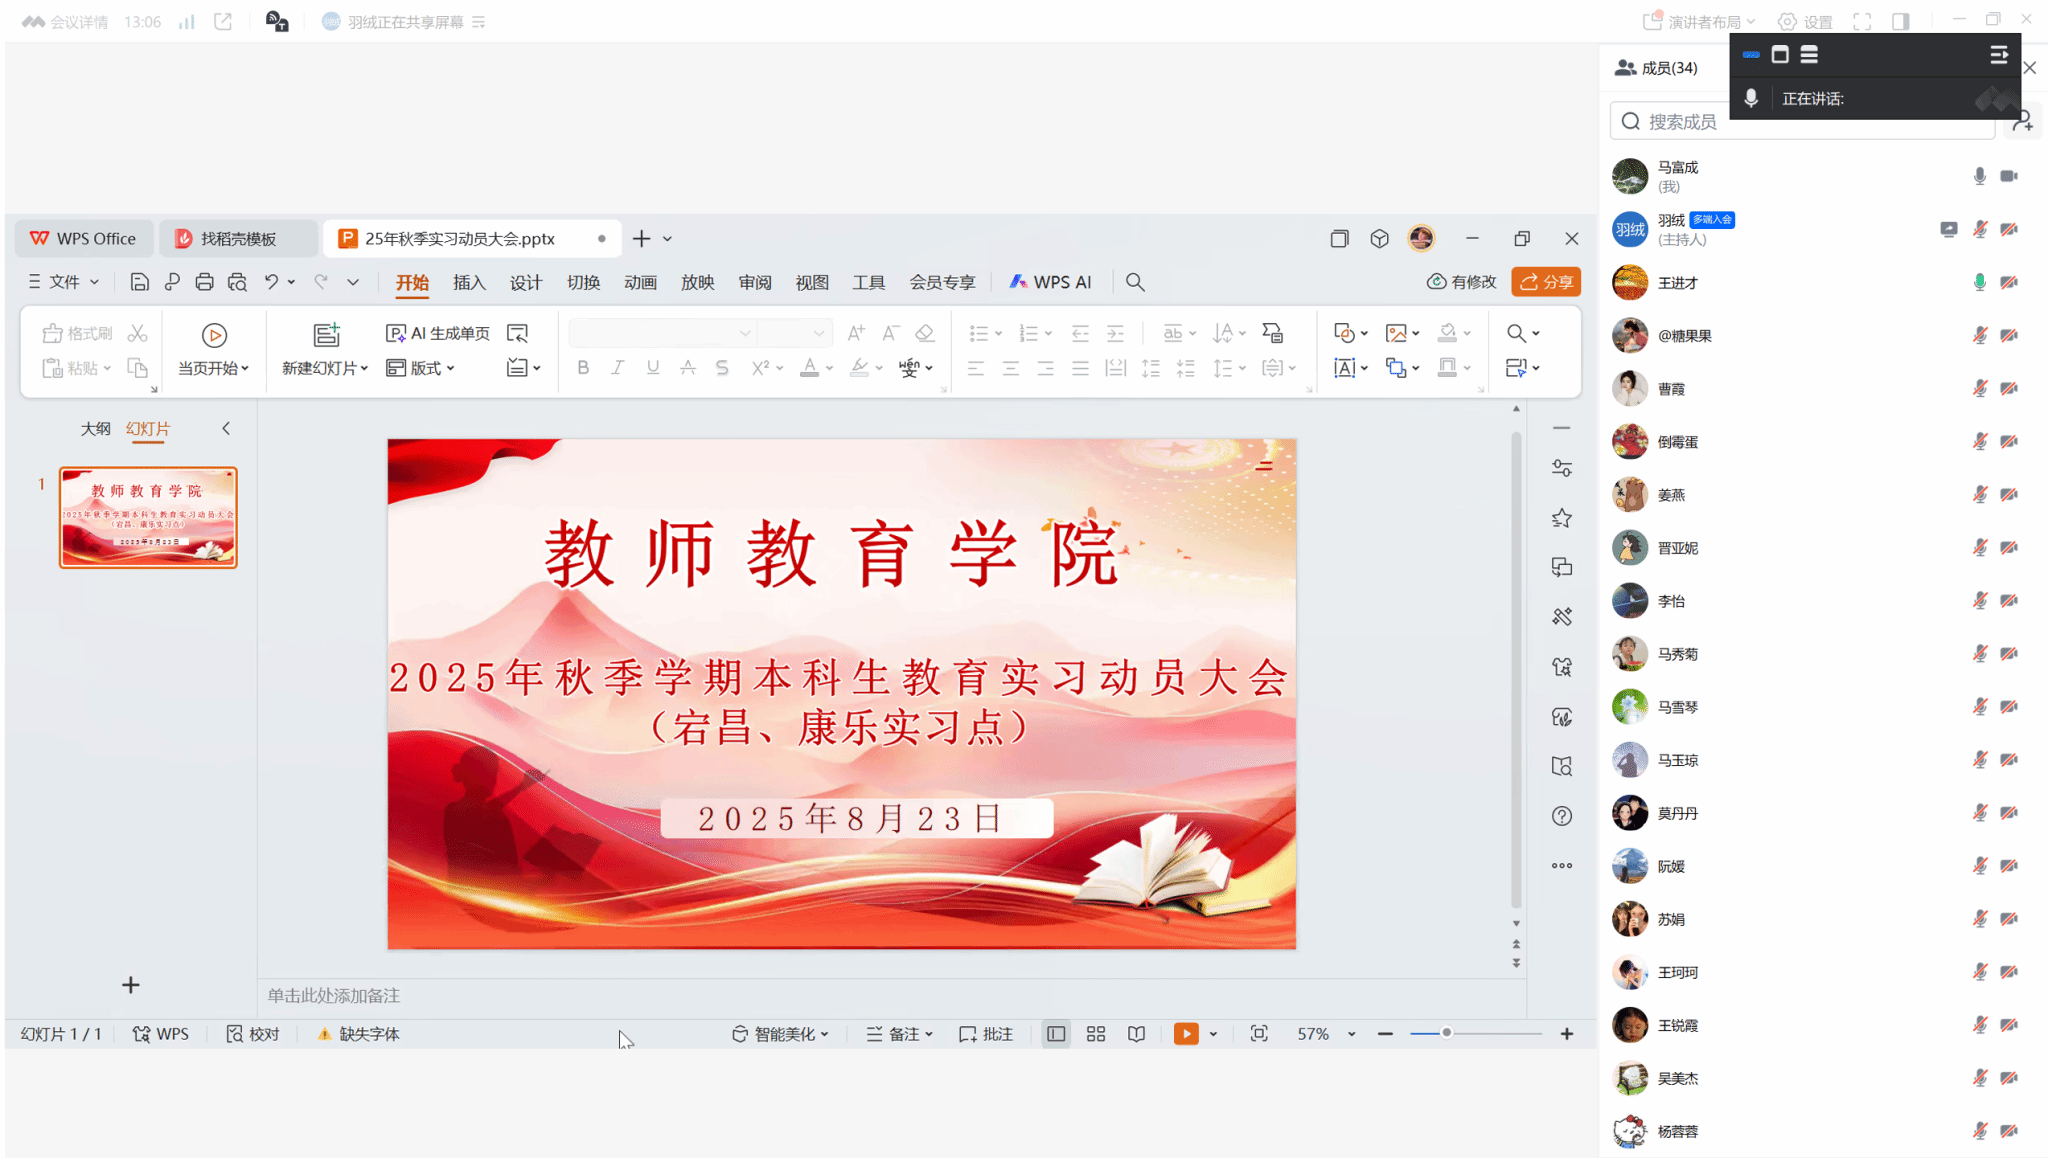The image size is (2048, 1158).
Task: Open the help question mark icon
Action: pyautogui.click(x=1562, y=816)
